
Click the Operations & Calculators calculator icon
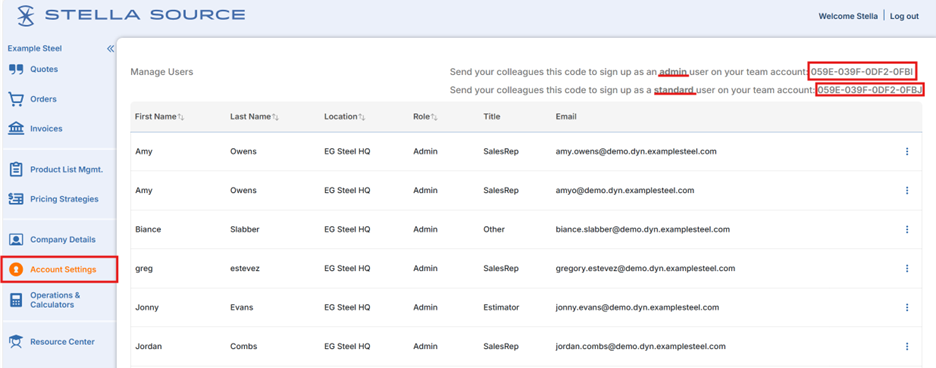point(16,300)
